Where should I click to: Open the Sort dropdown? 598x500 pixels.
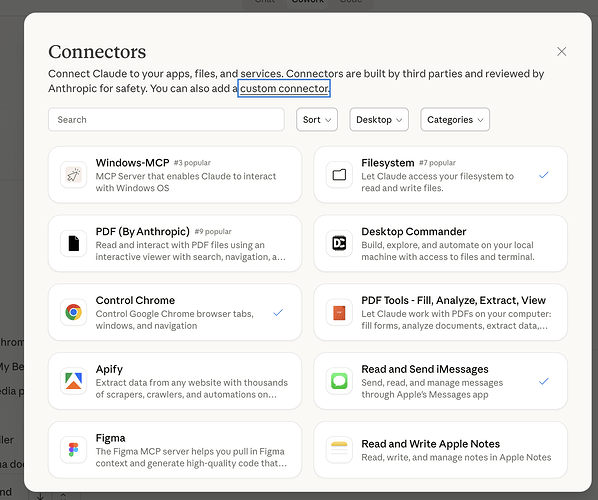tap(317, 120)
